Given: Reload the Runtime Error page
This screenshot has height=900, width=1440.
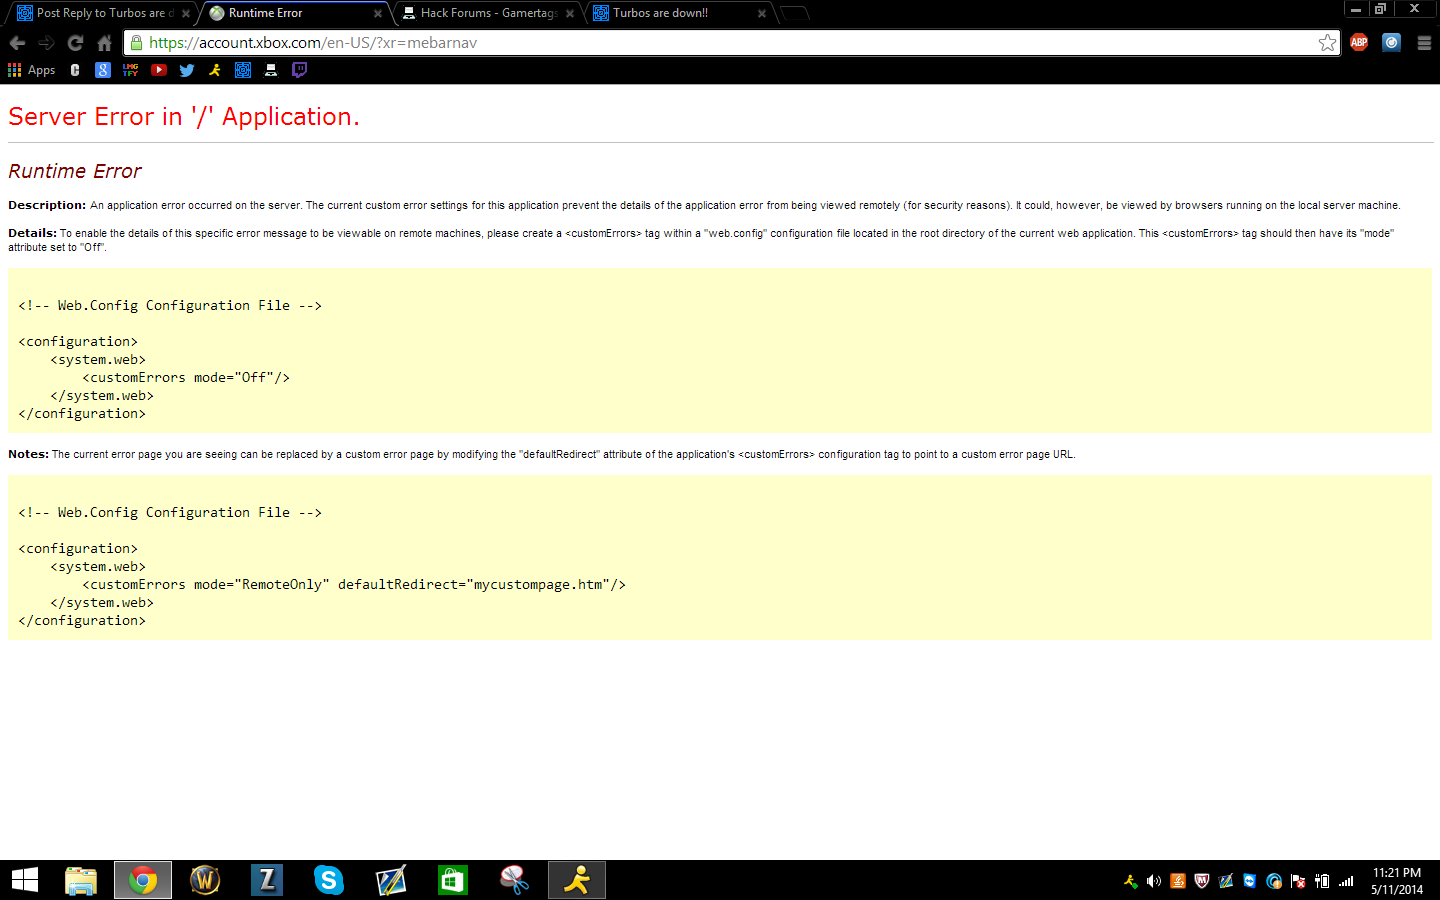Looking at the screenshot, I should pyautogui.click(x=75, y=43).
